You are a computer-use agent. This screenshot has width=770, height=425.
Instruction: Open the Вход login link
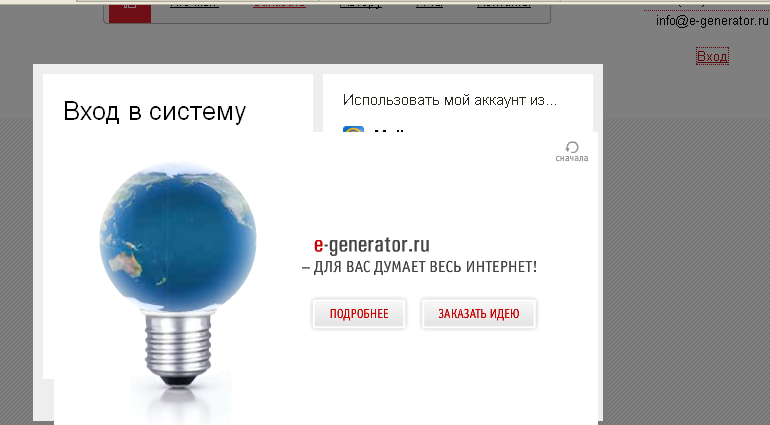pyautogui.click(x=712, y=56)
